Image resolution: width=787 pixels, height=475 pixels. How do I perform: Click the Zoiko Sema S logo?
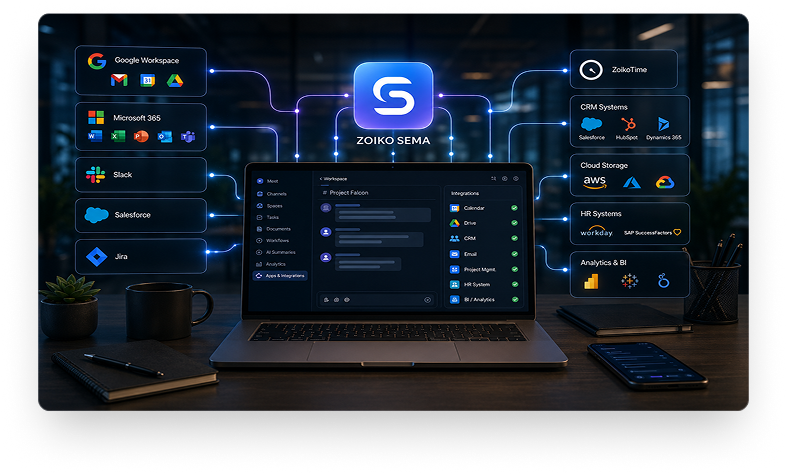[x=394, y=95]
